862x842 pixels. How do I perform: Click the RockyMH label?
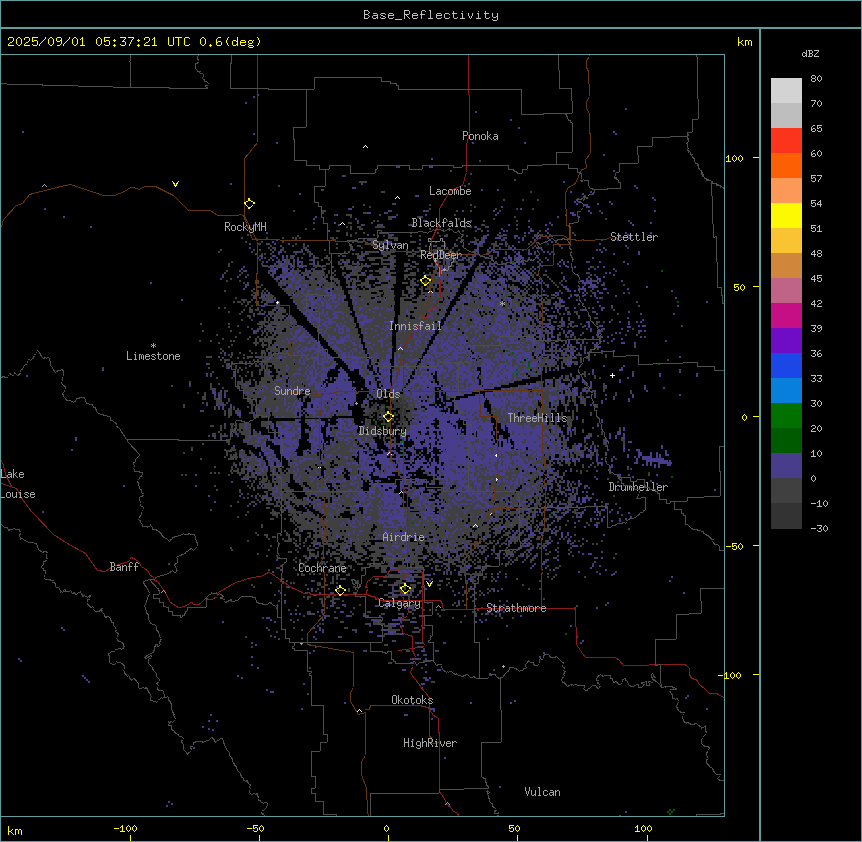coord(245,227)
